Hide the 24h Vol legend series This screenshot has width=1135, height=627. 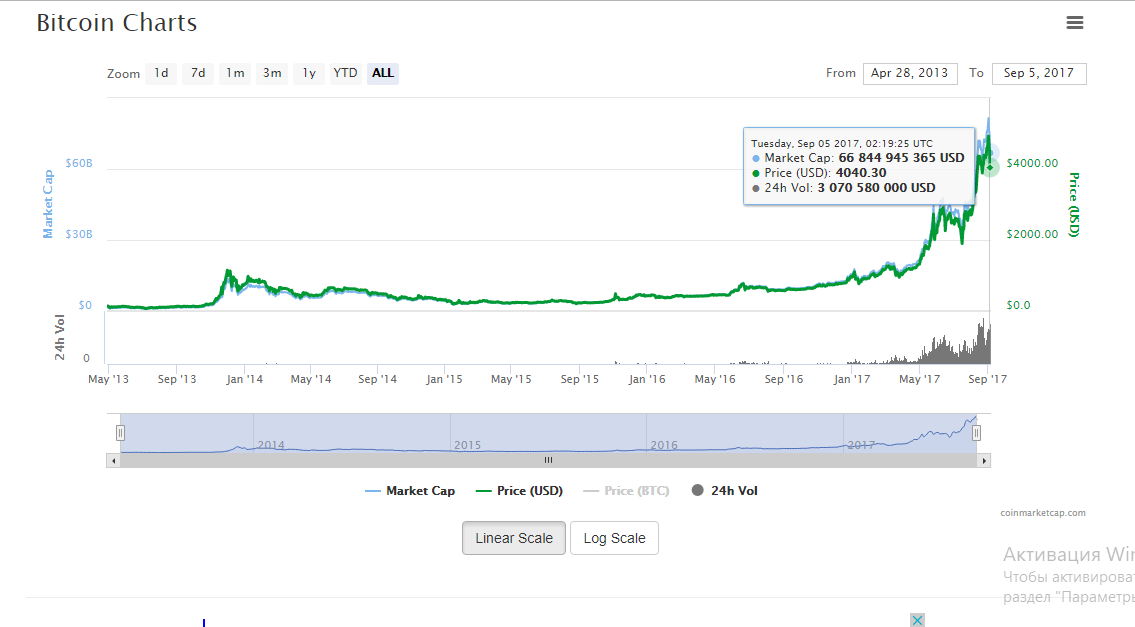click(725, 491)
